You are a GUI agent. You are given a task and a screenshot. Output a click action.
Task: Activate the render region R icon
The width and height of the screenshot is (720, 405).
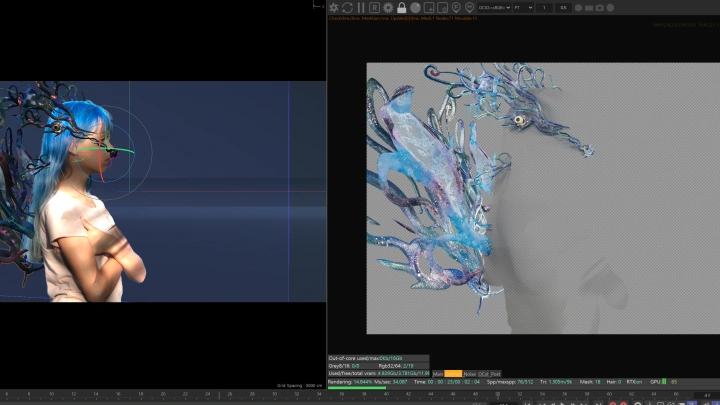(x=374, y=7)
